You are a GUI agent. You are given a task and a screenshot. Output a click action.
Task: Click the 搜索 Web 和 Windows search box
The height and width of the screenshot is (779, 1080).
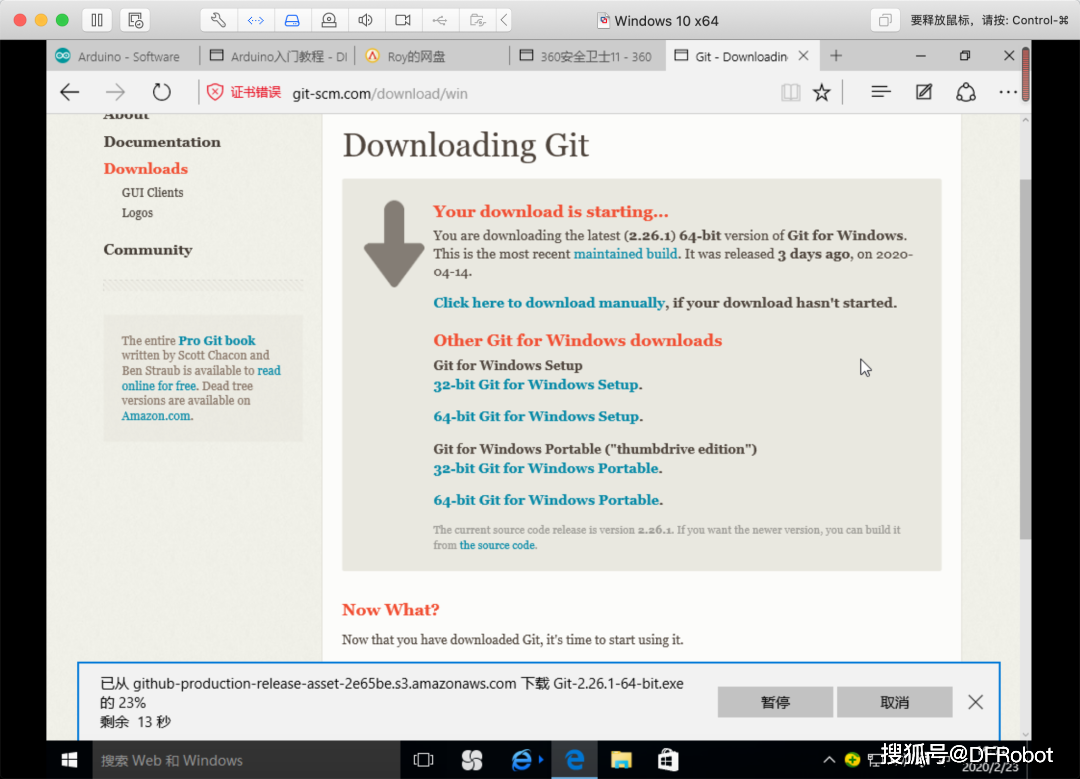pos(246,760)
